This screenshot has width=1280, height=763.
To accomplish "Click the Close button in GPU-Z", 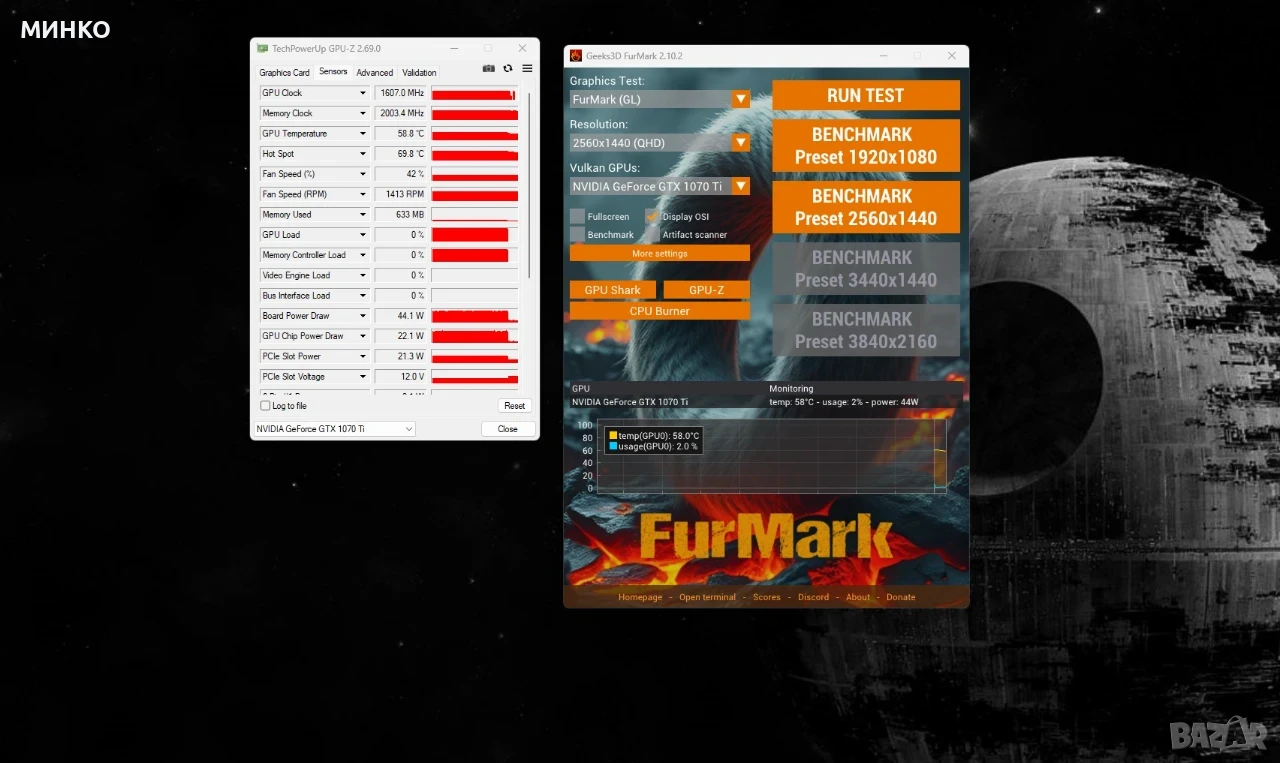I will (x=508, y=429).
